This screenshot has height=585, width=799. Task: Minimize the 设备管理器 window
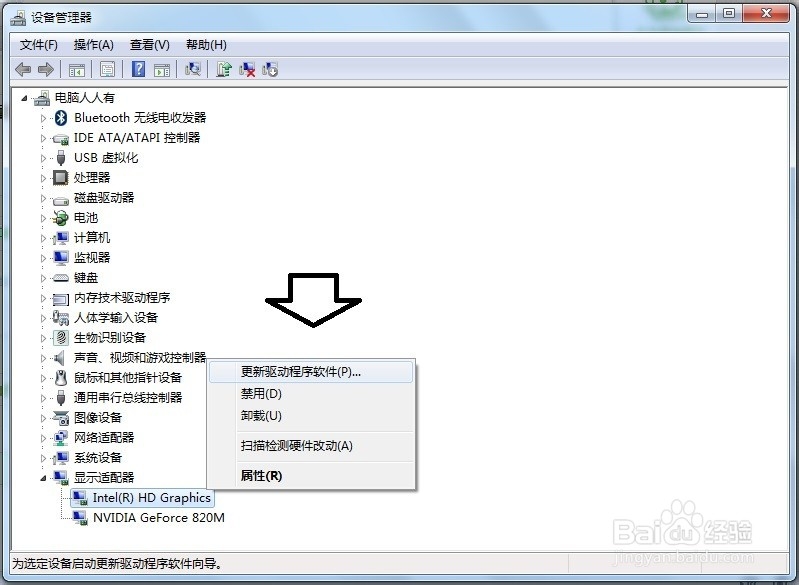coord(702,13)
